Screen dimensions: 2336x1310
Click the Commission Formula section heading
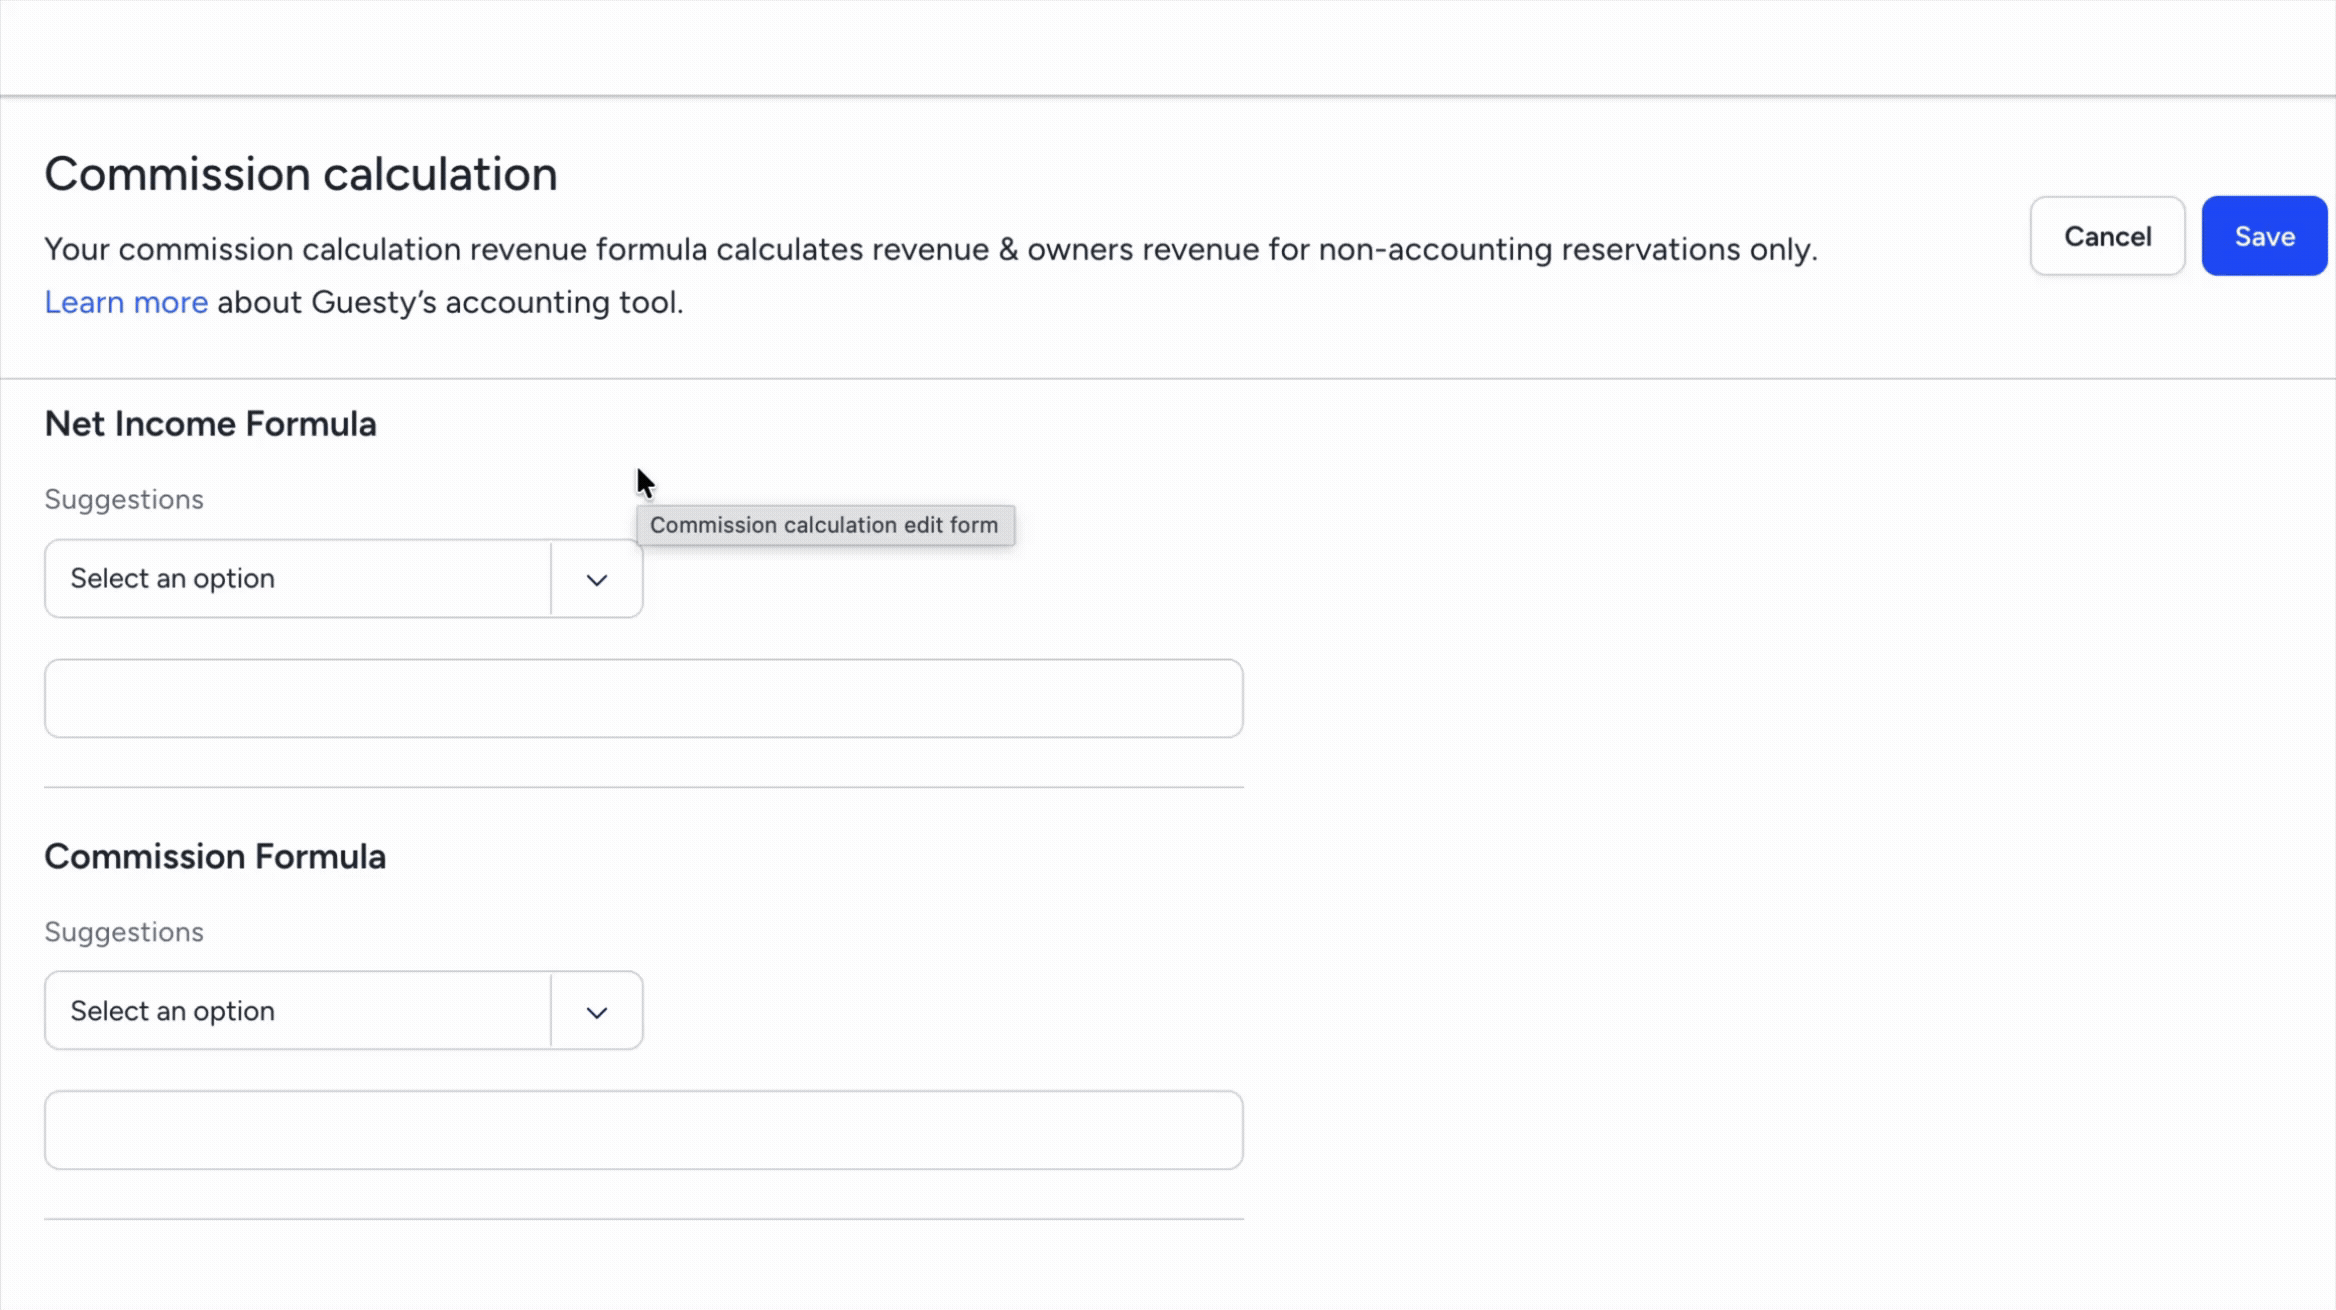(215, 856)
